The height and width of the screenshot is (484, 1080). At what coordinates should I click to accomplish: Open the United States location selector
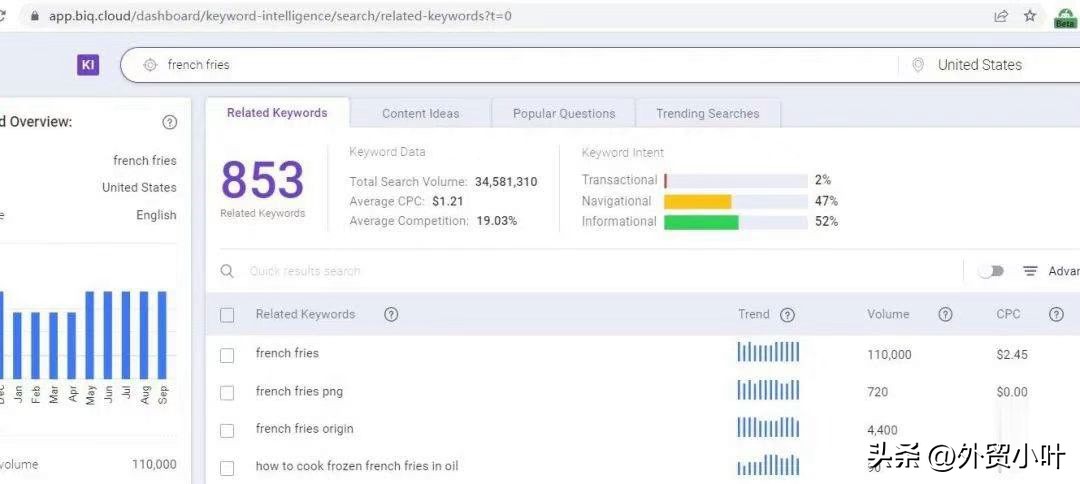click(978, 65)
